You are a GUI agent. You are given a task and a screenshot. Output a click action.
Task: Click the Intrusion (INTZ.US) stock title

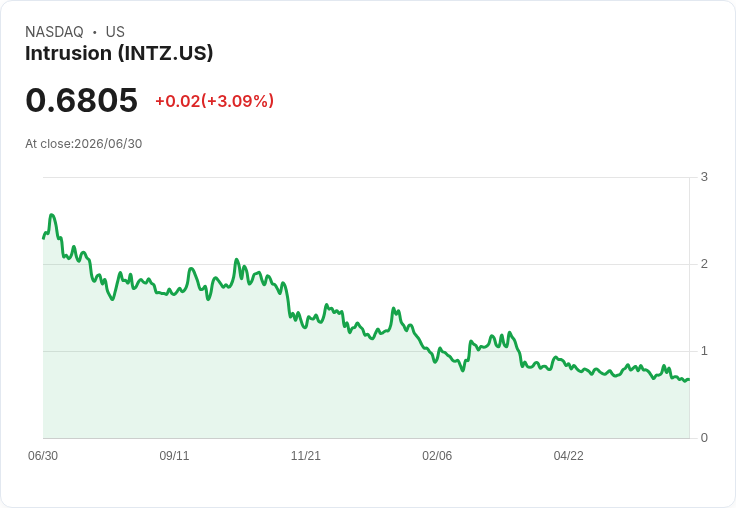pos(119,54)
